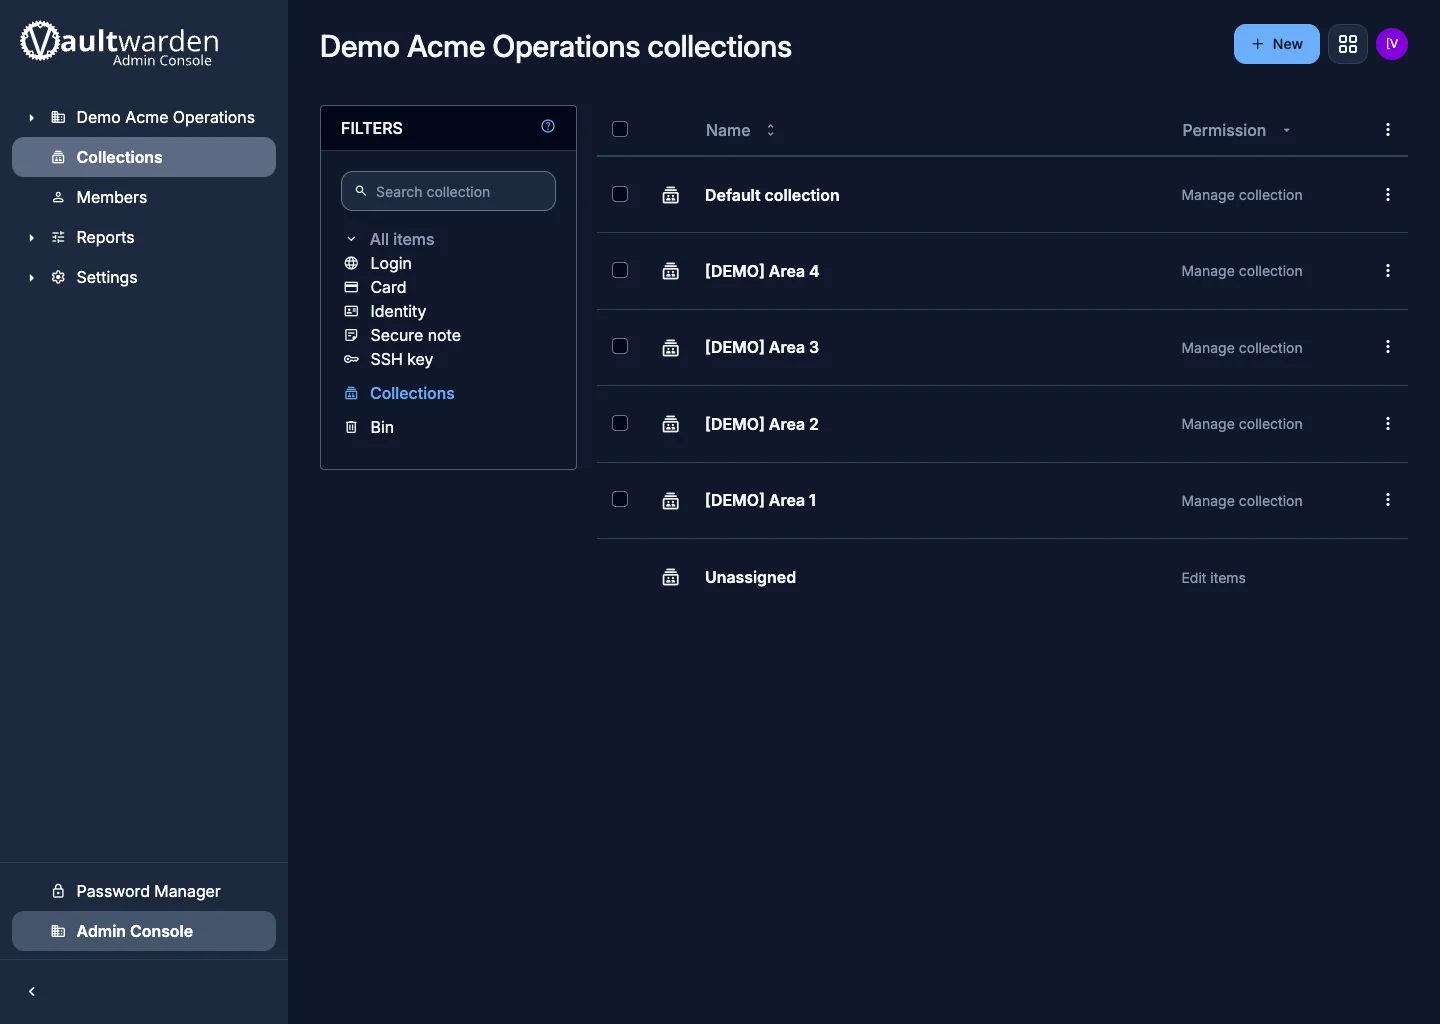Select the All items filter
Screen dimensions: 1440x1024
tap(402, 239)
